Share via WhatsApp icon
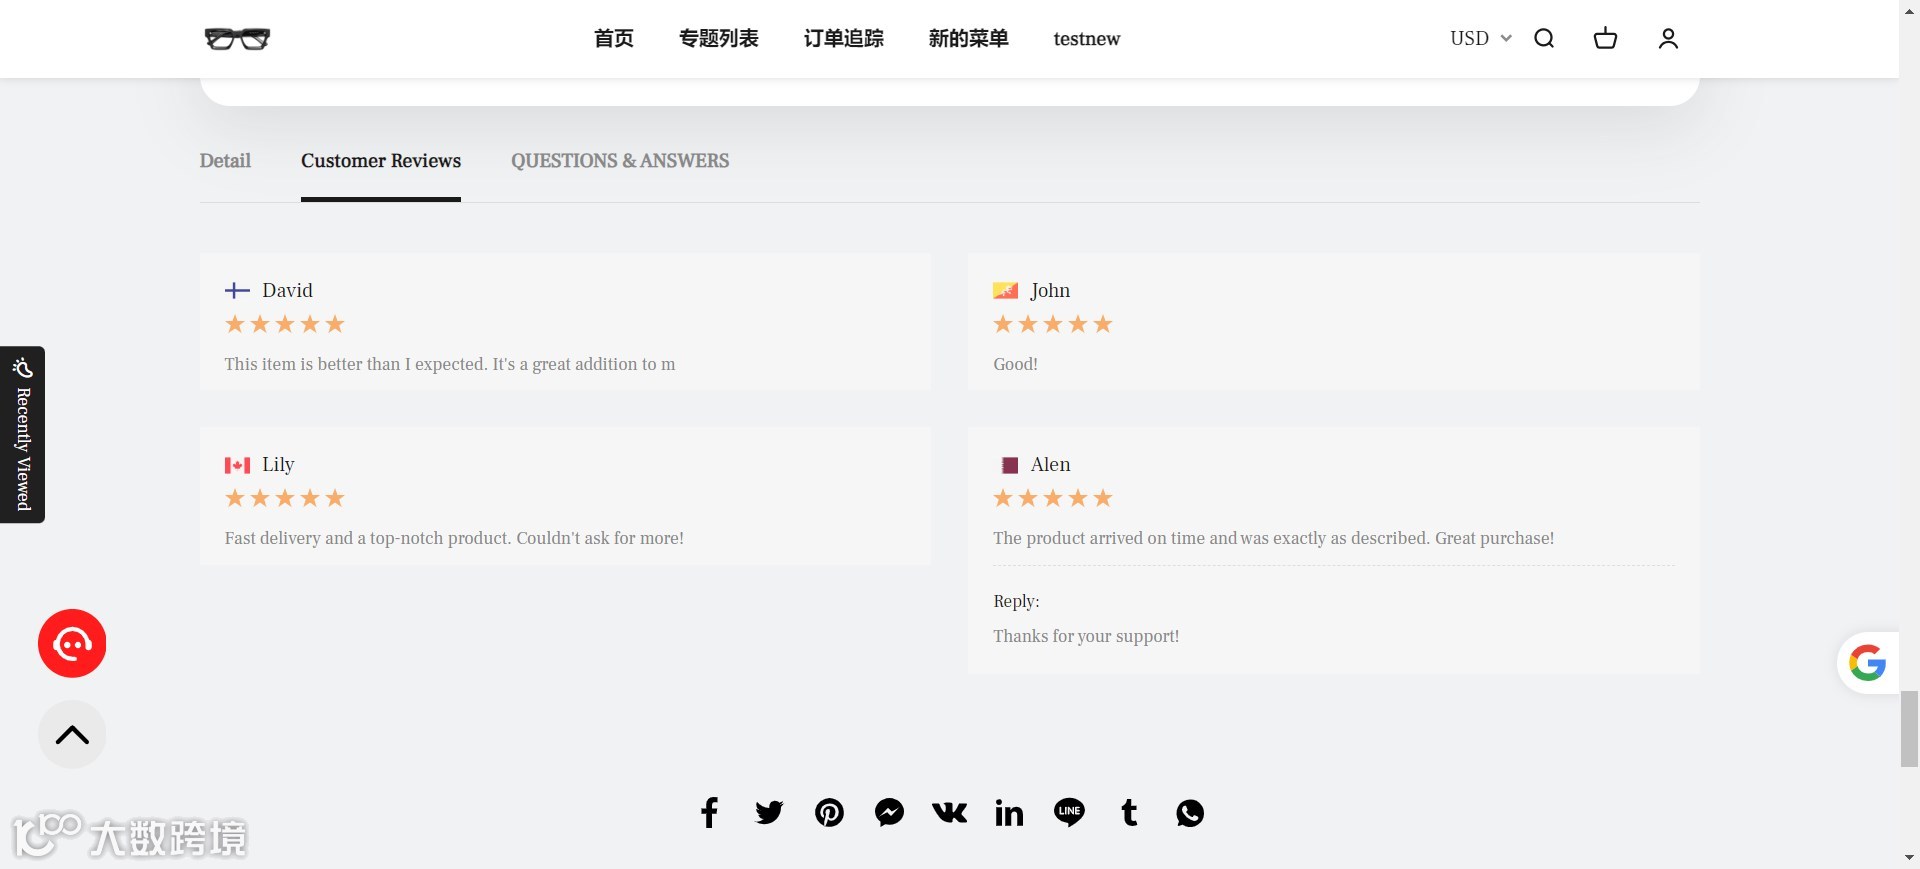This screenshot has height=869, width=1920. pos(1190,812)
